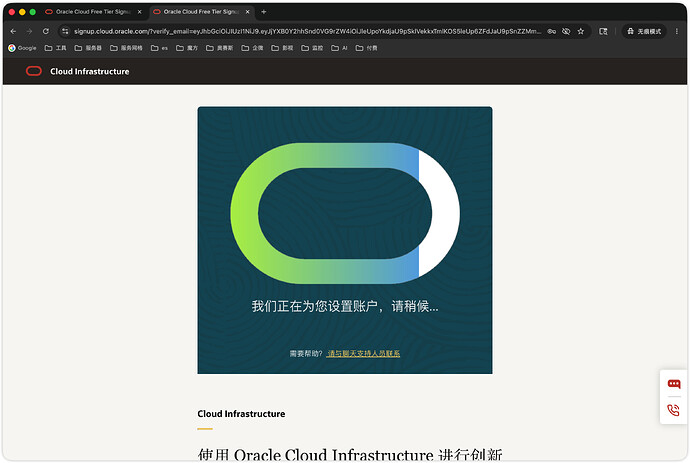
Task: Open the red chat bubble widget icon
Action: (674, 384)
